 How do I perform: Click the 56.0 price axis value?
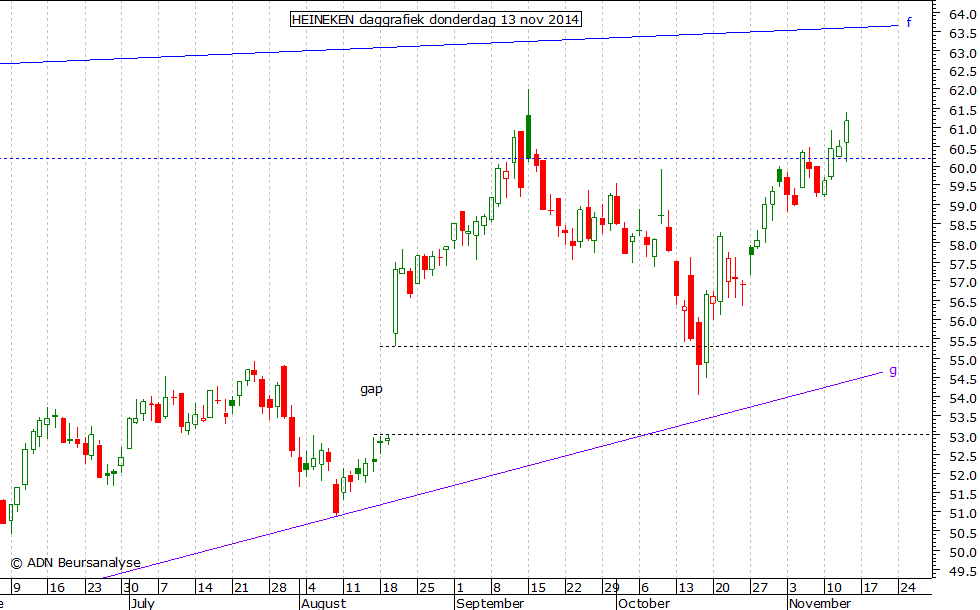click(962, 322)
